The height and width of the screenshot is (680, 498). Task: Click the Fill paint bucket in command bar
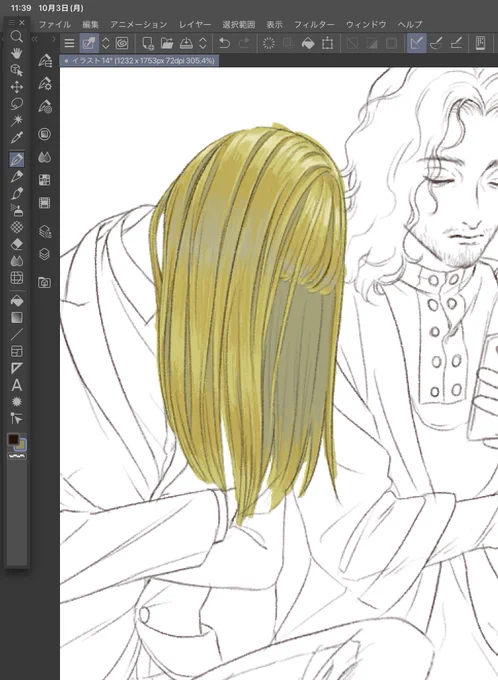point(308,43)
